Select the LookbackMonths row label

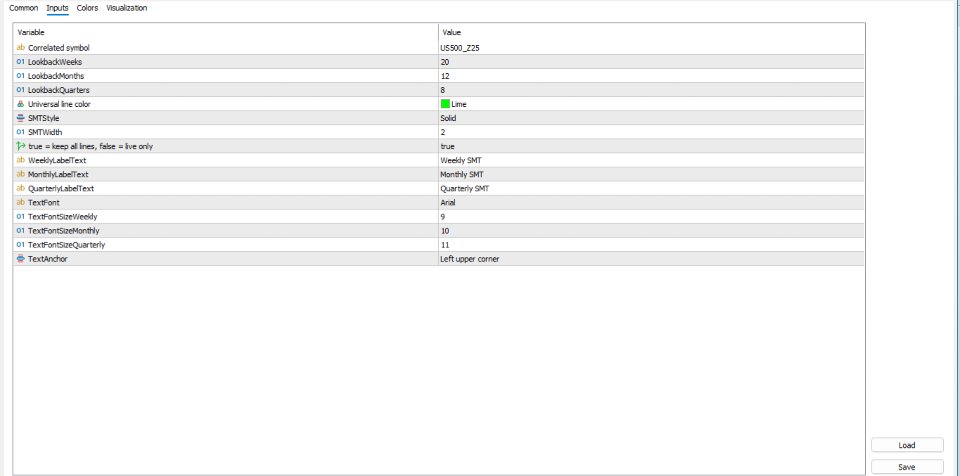tap(56, 76)
